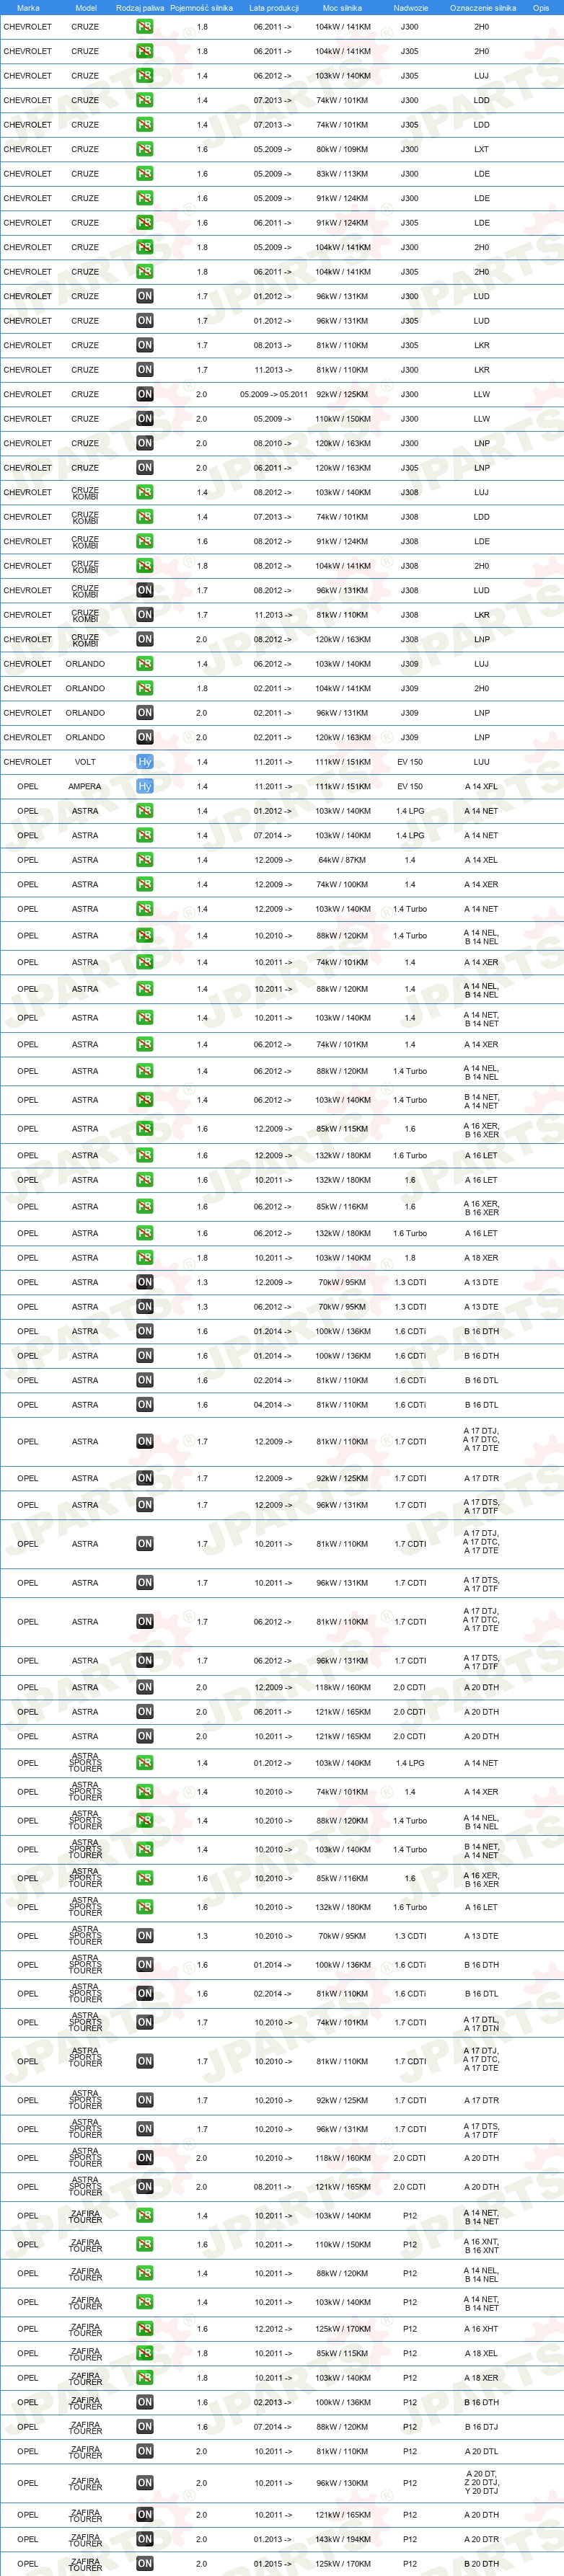Click the diesel ON icon in the Zafira Tourer A 20 DTL row
The height and width of the screenshot is (2576, 564).
pos(145,2451)
